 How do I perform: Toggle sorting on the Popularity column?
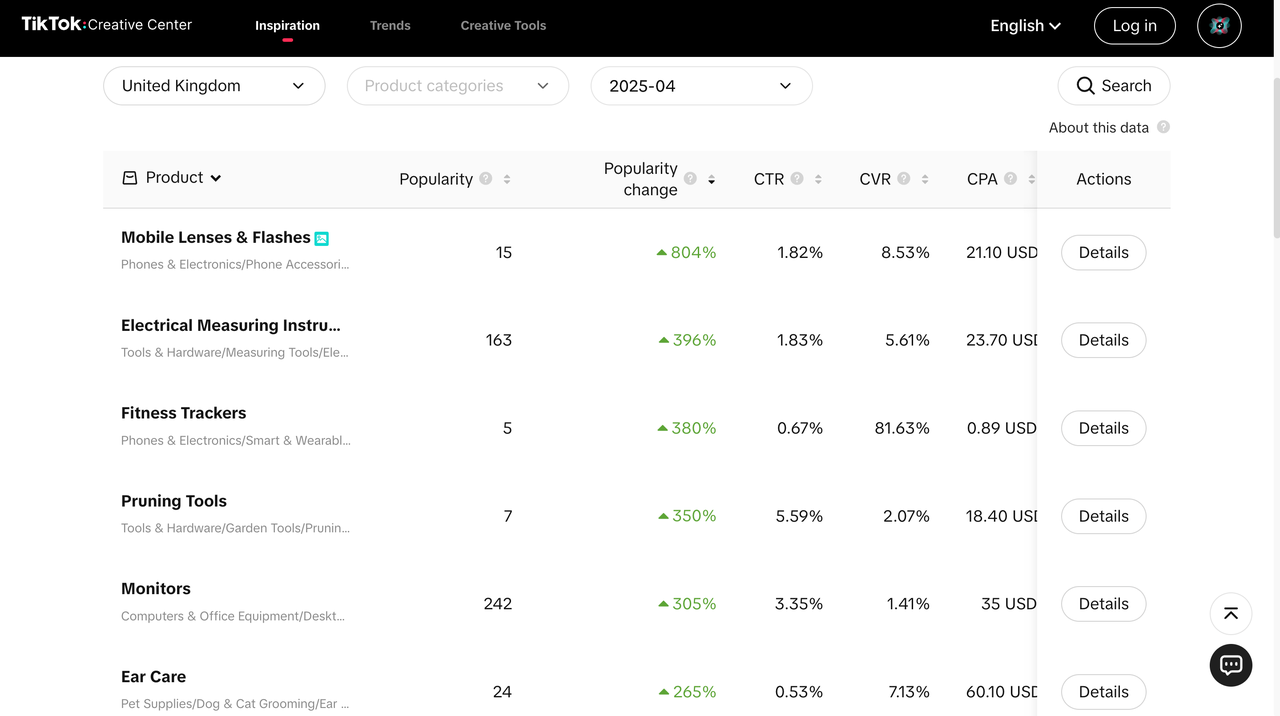click(x=507, y=179)
